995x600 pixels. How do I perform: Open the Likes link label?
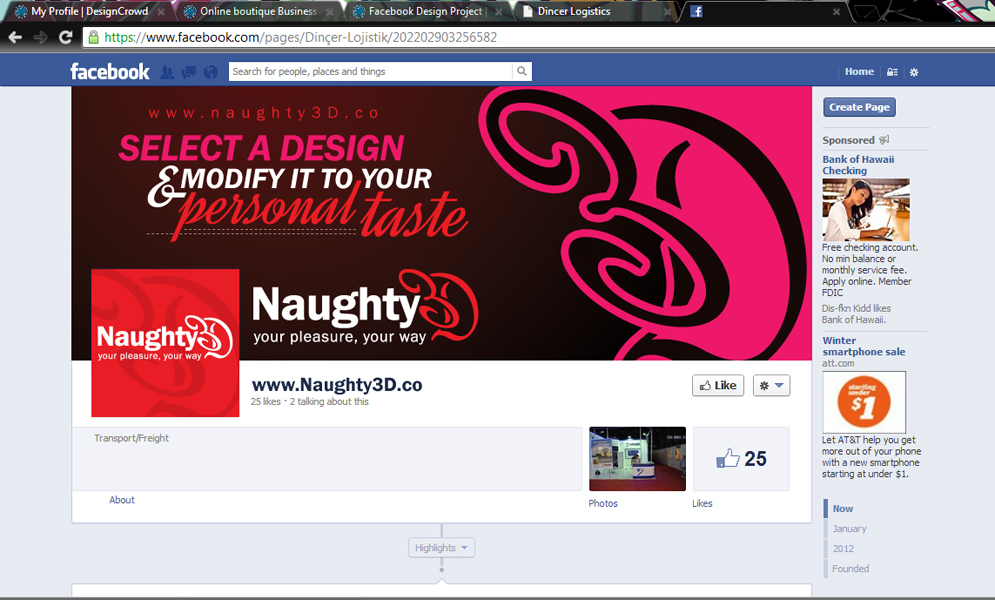(x=702, y=504)
